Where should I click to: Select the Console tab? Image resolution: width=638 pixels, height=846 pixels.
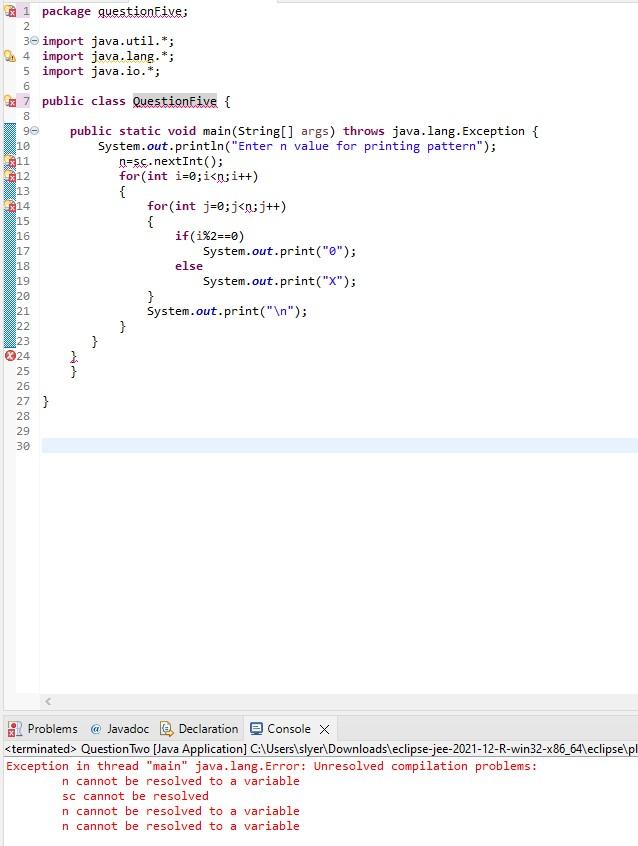[289, 729]
